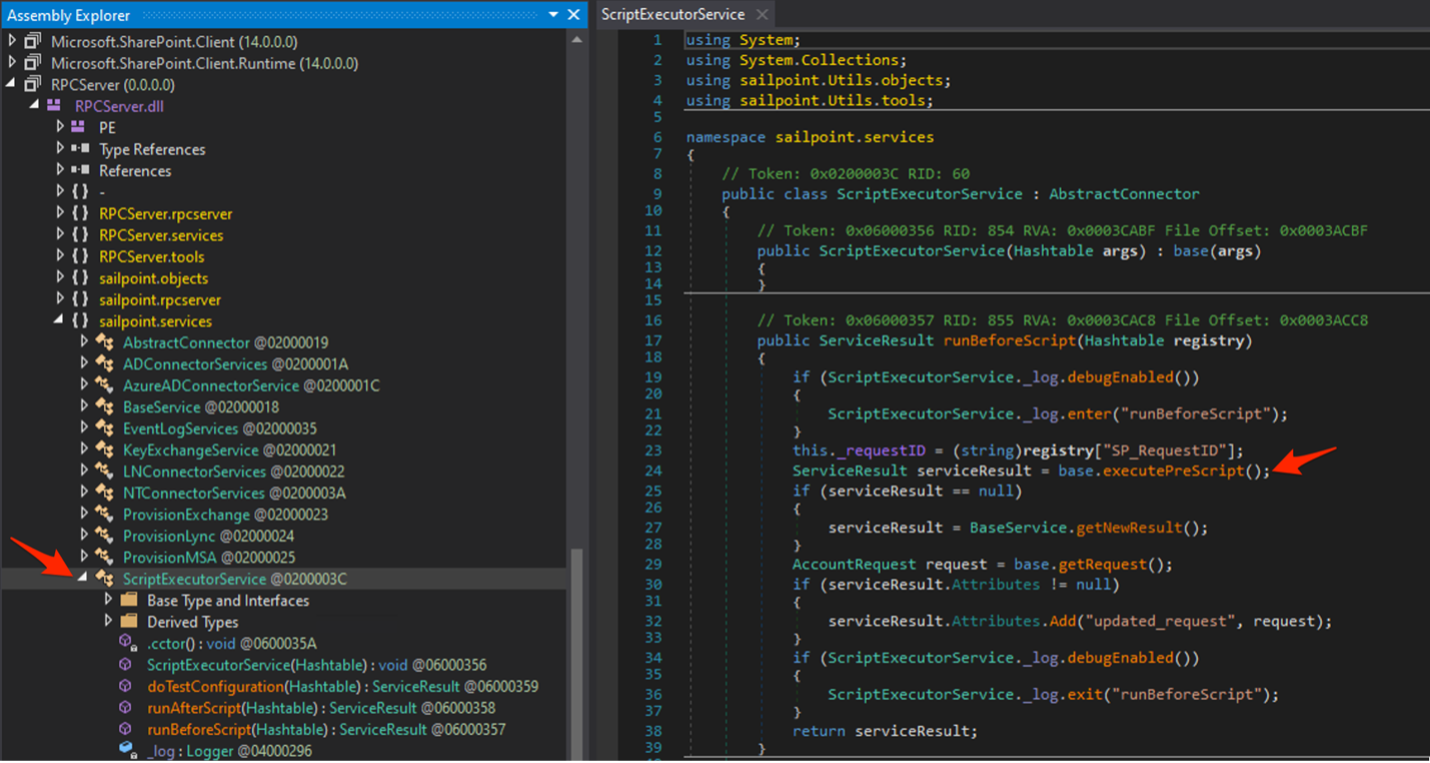The image size is (1430, 763).
Task: Click the KeyExchangeService class icon
Action: coord(105,450)
